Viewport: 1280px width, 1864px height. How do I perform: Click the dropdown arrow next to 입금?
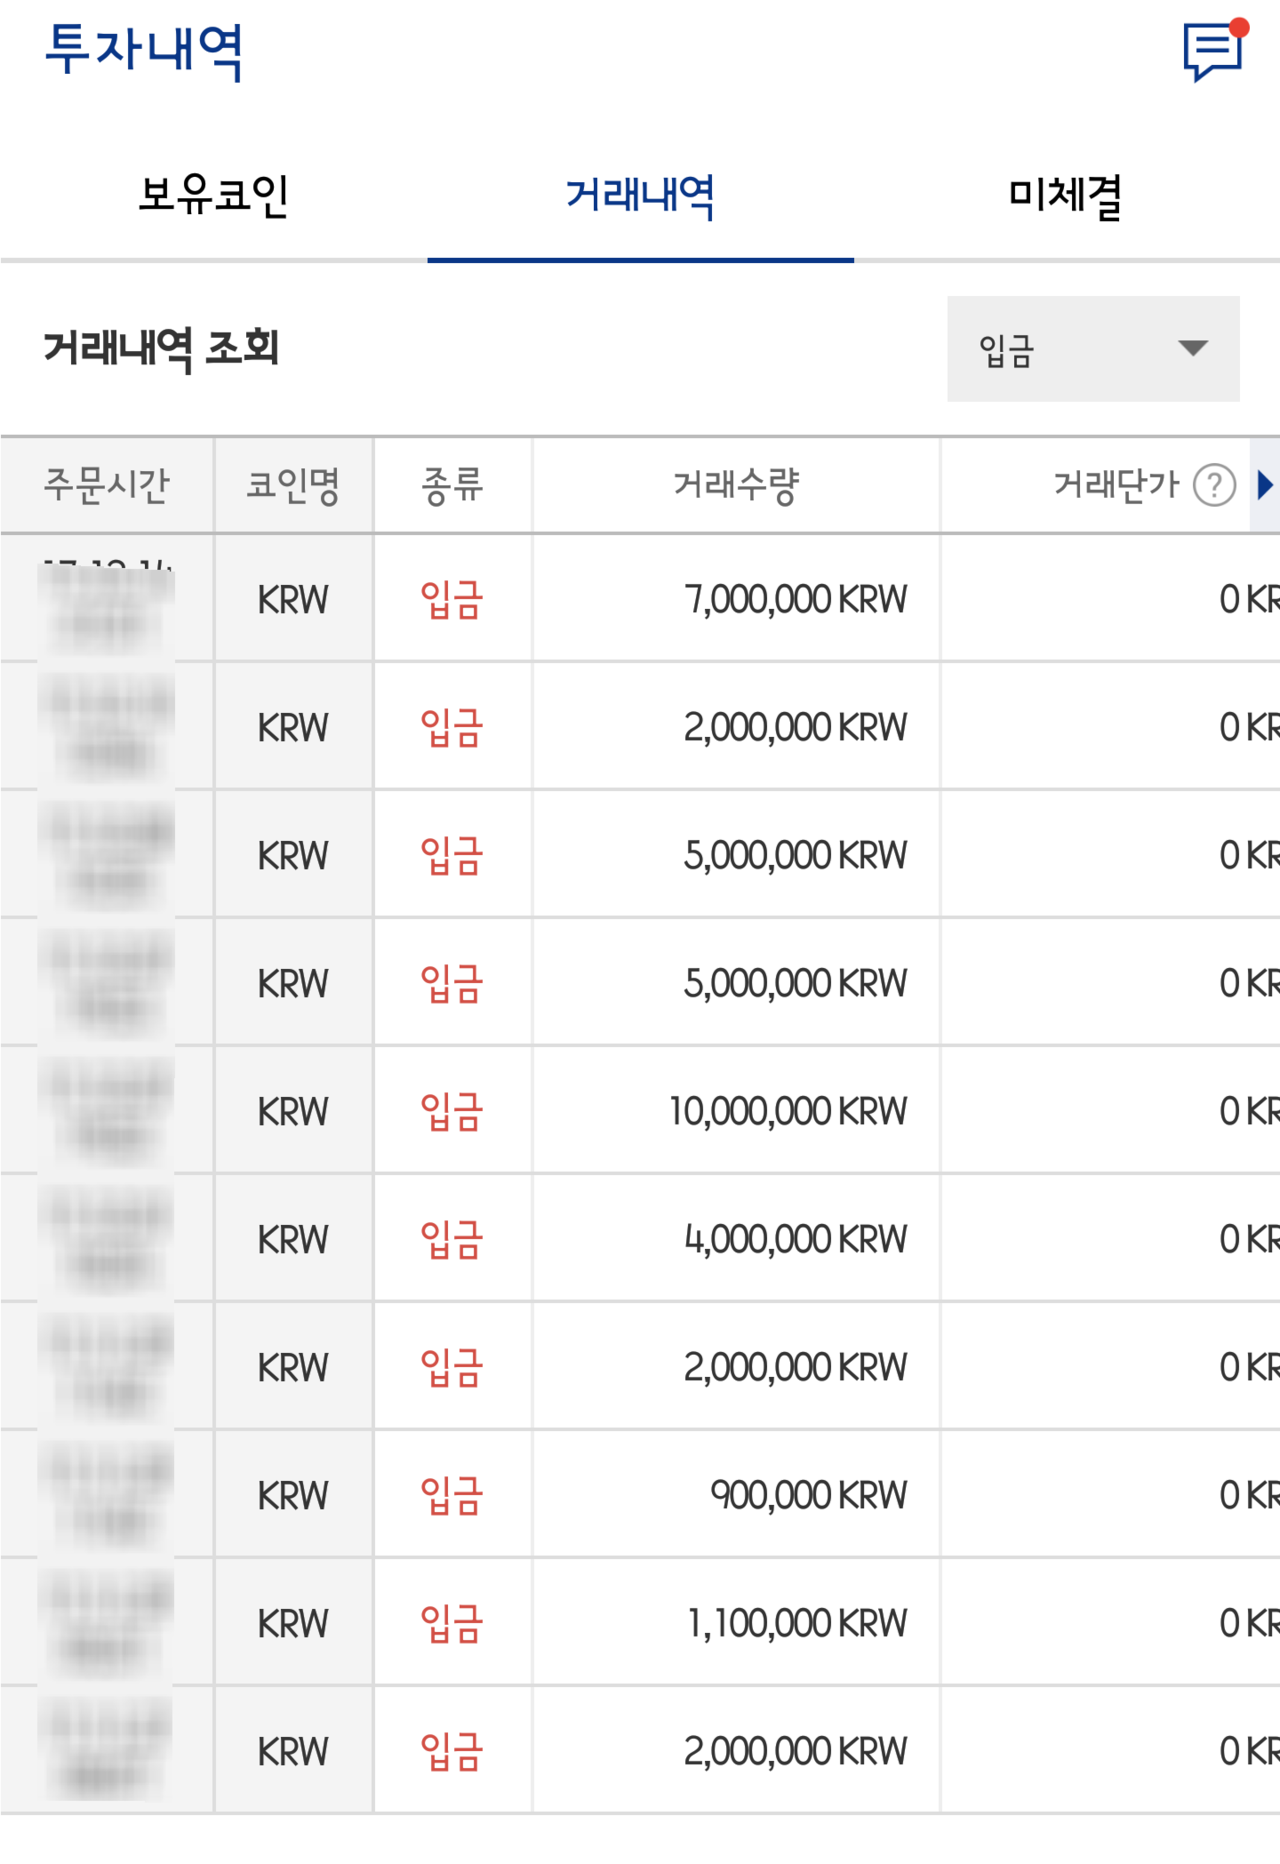pos(1192,350)
